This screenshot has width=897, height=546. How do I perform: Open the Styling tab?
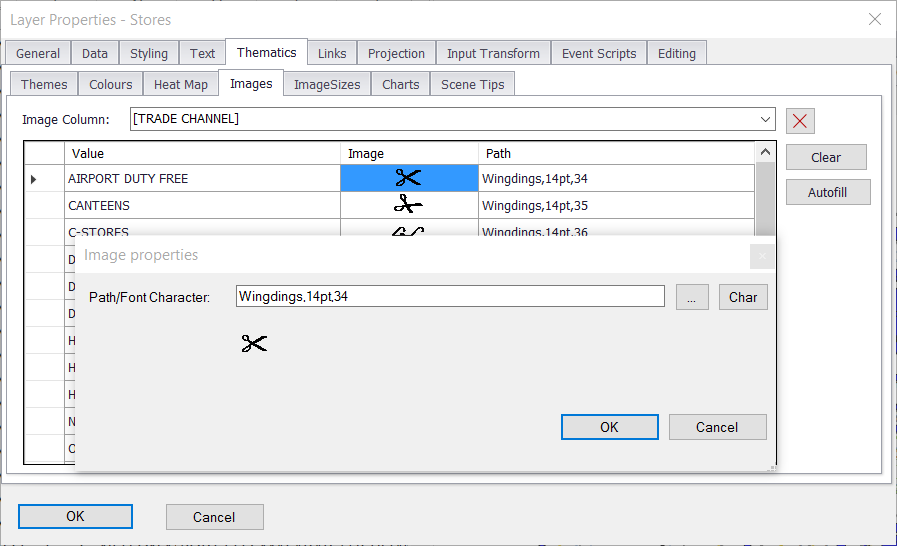pos(149,54)
